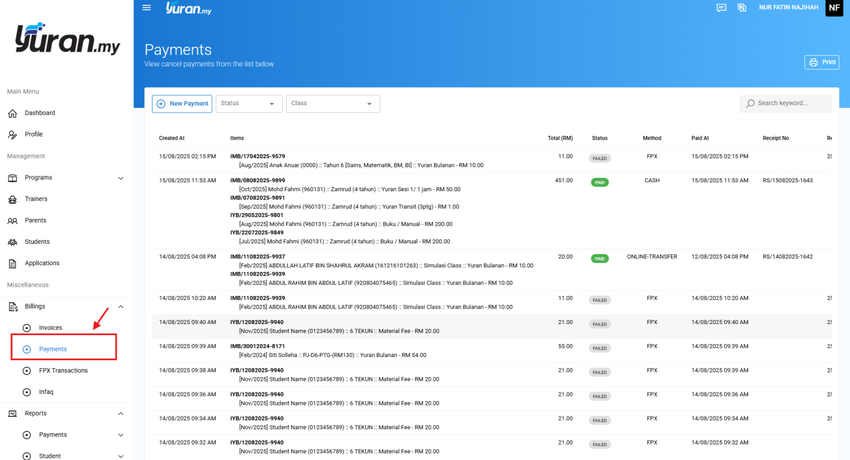Image resolution: width=850 pixels, height=460 pixels.
Task: Click the Reports icon in sidebar
Action: (12, 413)
